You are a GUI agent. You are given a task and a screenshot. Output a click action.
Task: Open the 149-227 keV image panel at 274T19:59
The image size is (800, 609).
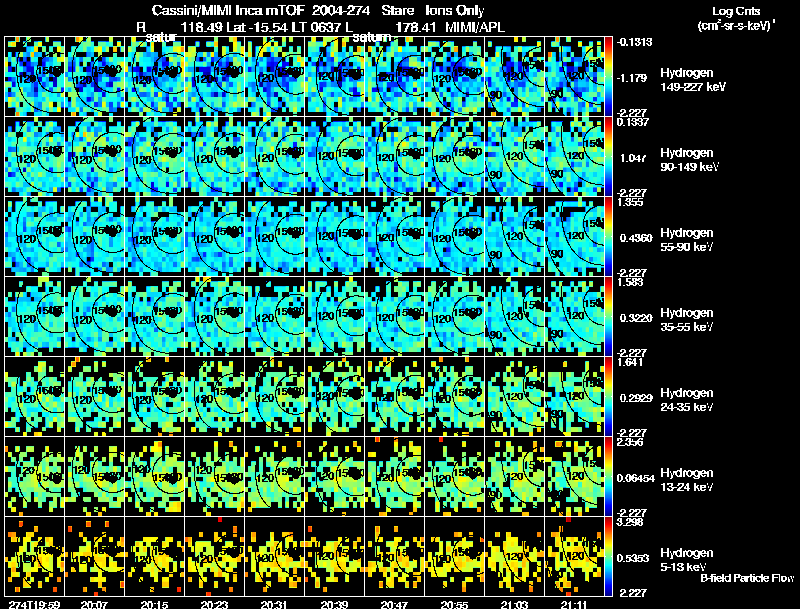35,77
